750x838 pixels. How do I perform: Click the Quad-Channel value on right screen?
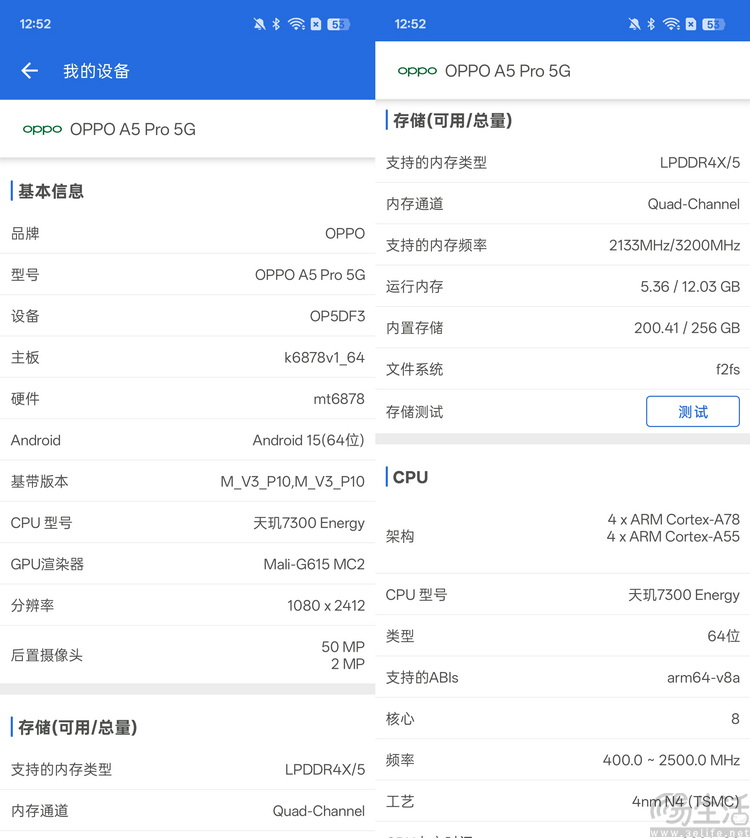point(694,204)
